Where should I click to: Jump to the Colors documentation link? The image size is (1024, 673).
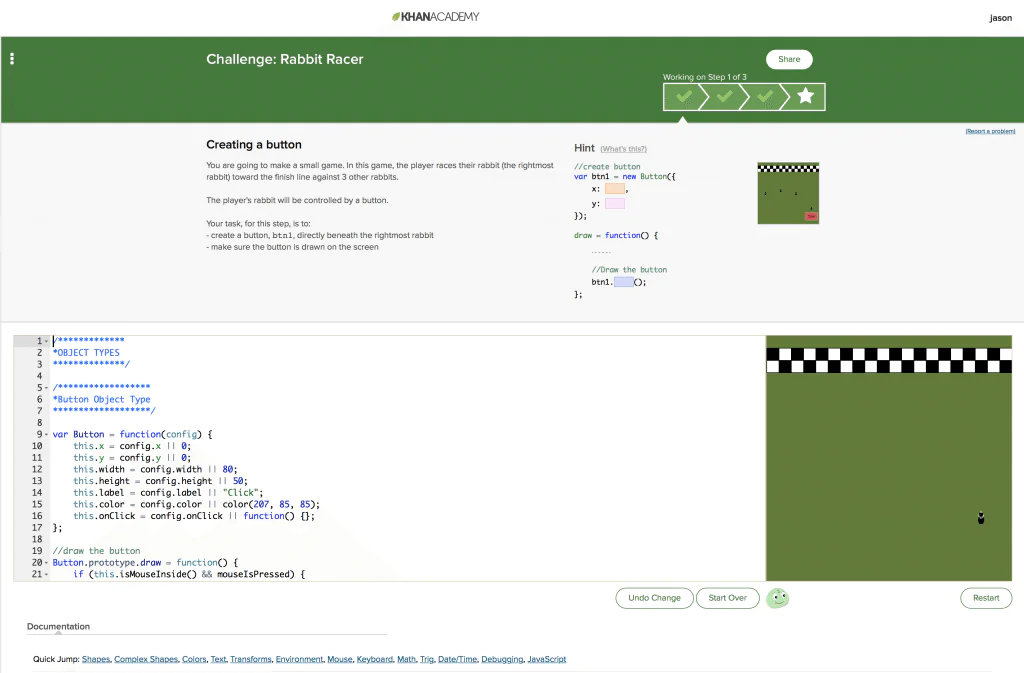click(x=193, y=660)
